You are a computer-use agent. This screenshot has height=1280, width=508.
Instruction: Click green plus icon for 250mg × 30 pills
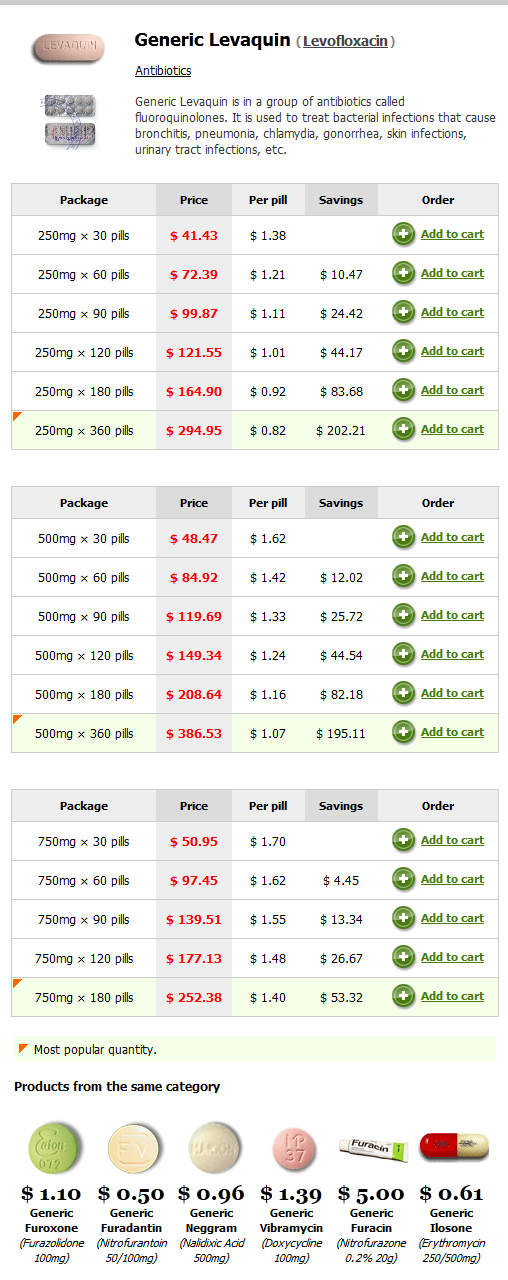point(404,235)
